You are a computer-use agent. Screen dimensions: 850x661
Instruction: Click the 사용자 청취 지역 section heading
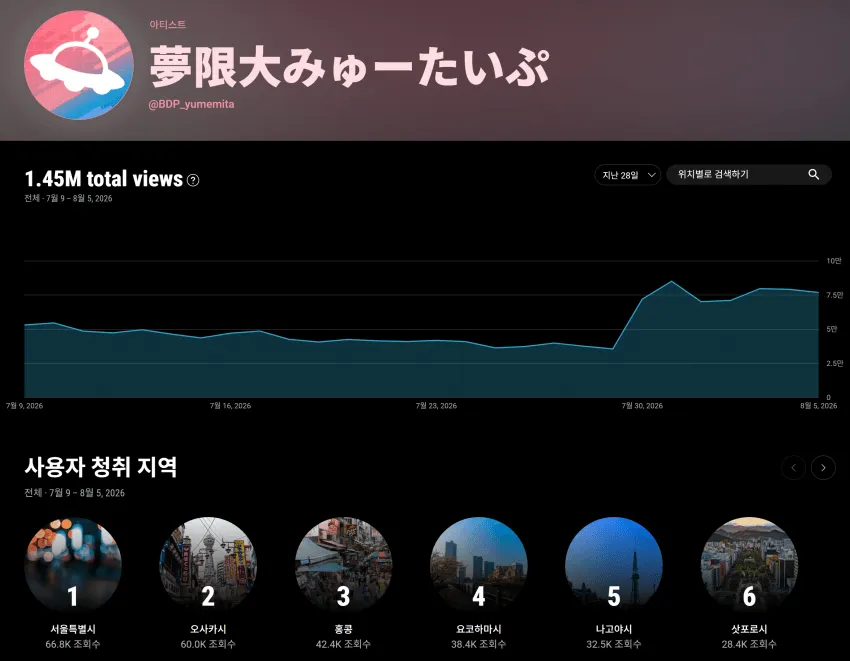click(x=101, y=467)
